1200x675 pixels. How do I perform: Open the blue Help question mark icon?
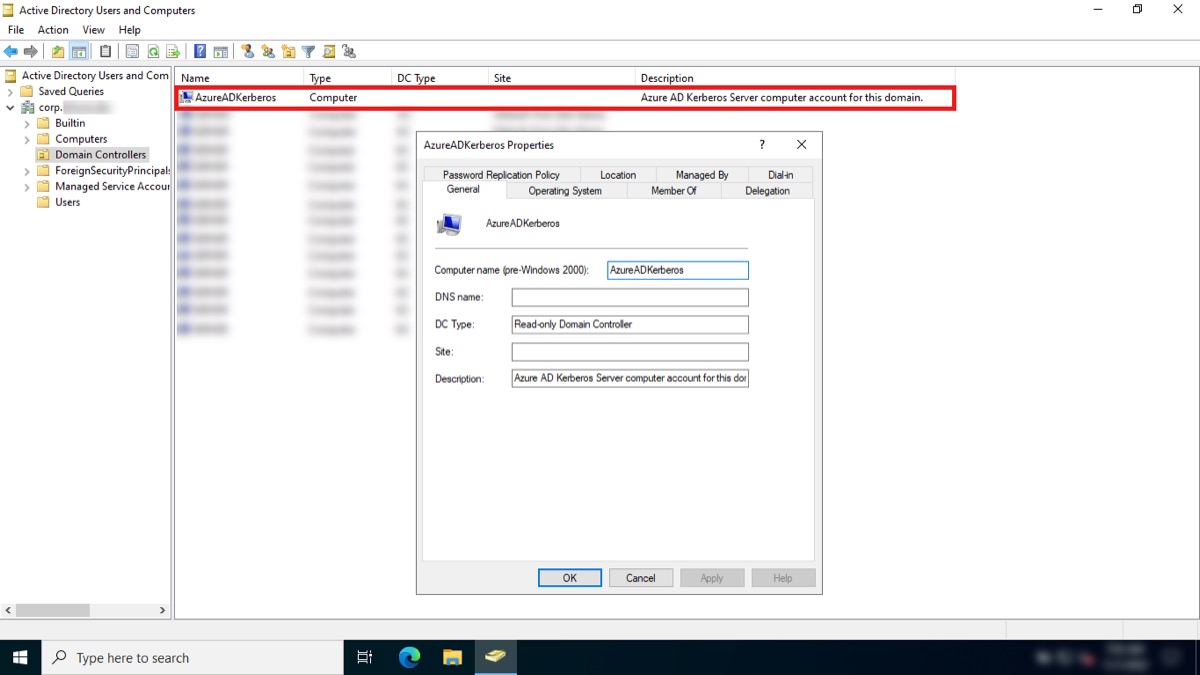(200, 51)
